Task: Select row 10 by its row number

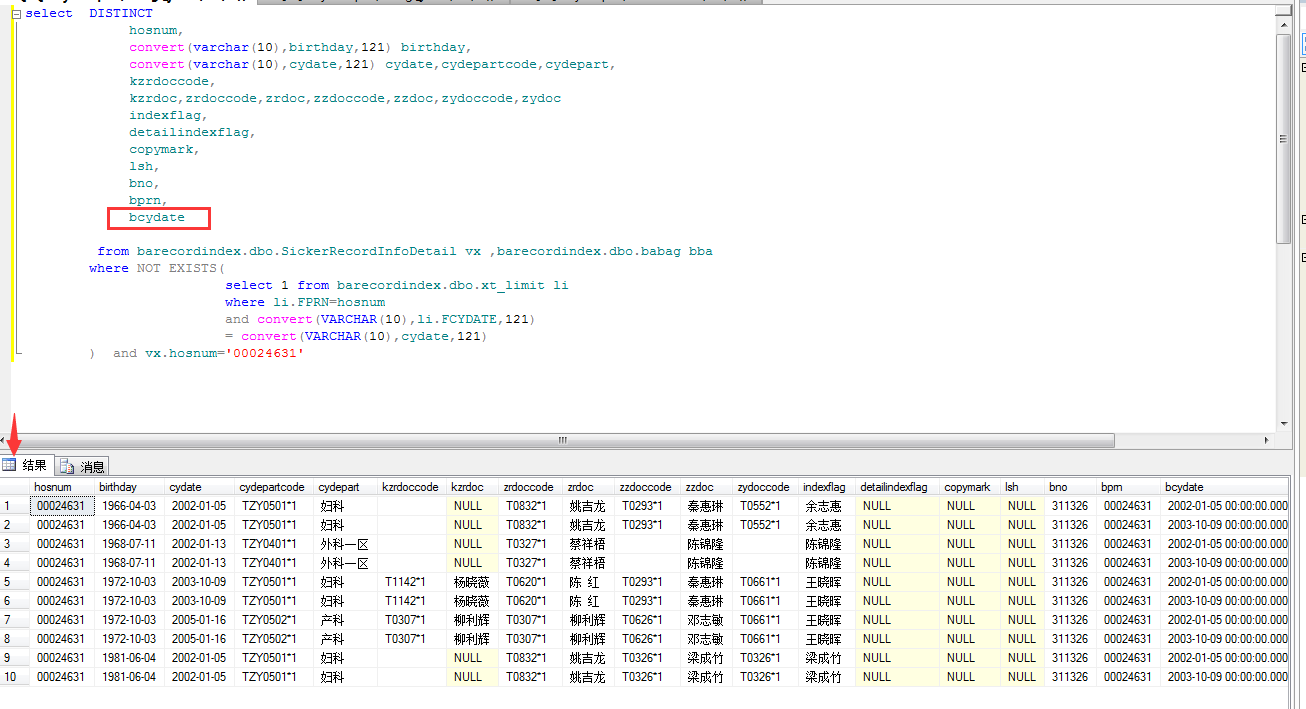Action: tap(14, 677)
